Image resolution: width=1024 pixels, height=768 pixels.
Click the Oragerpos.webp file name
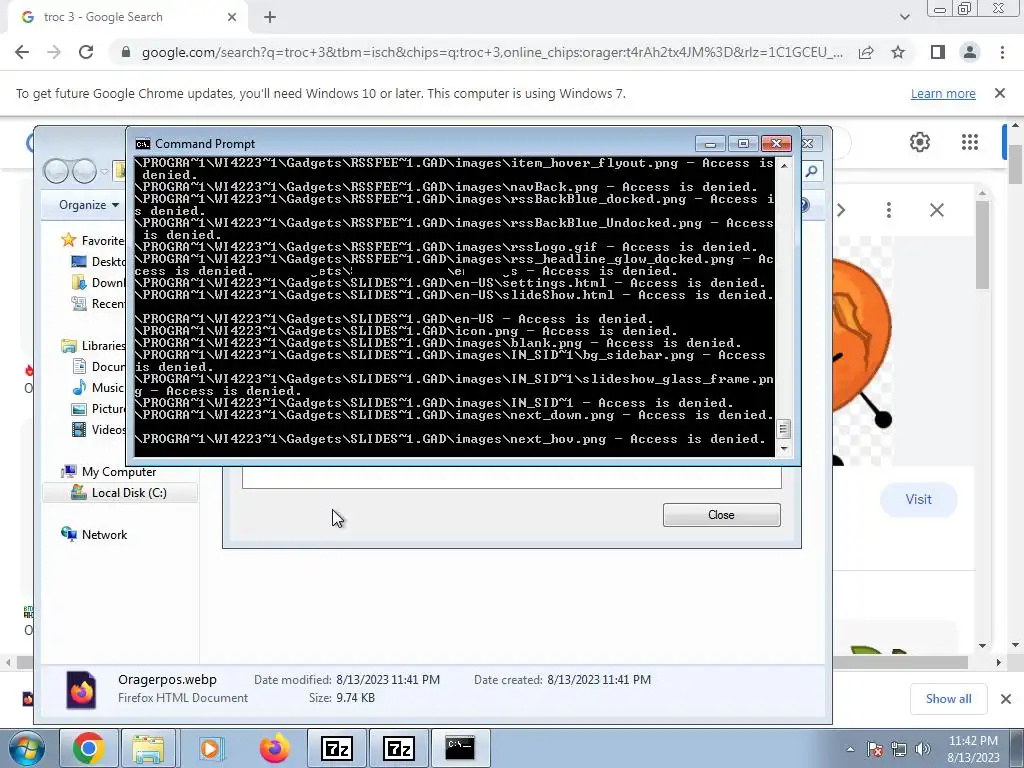click(x=167, y=679)
